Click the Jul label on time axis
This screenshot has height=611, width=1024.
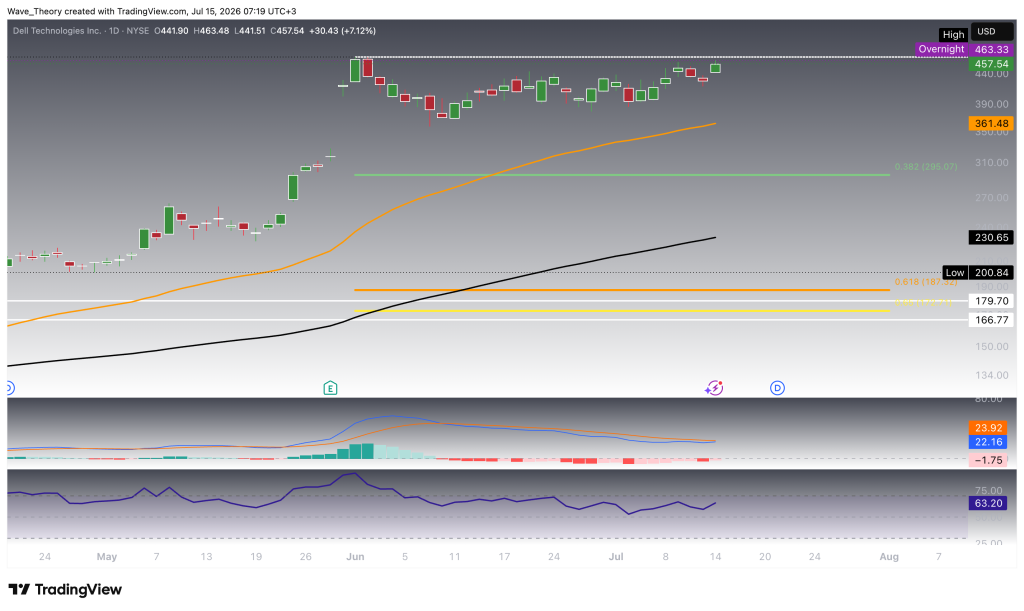point(616,557)
